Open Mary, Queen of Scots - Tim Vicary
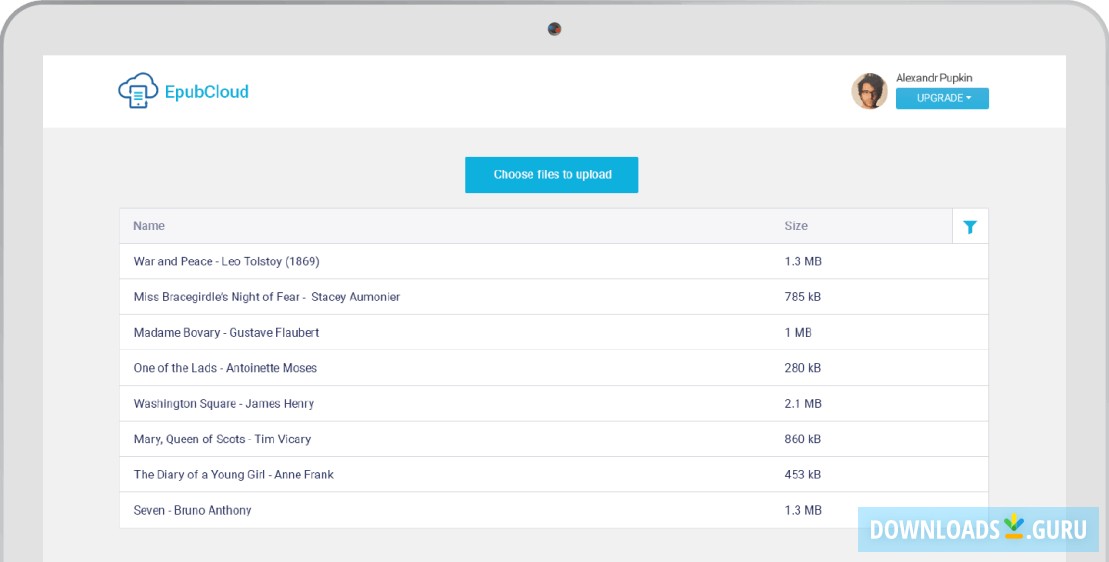The height and width of the screenshot is (562, 1109). click(x=222, y=439)
